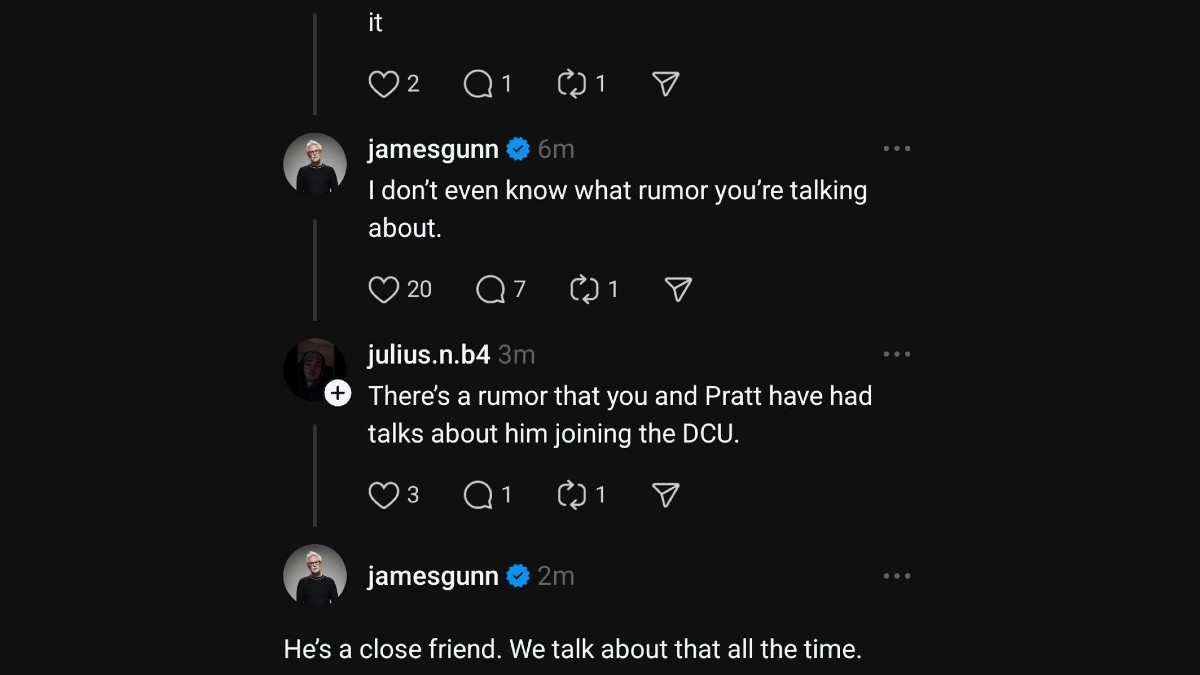Like jamesgunn's "I don't even know" reply
This screenshot has width=1200, height=675.
click(x=385, y=290)
